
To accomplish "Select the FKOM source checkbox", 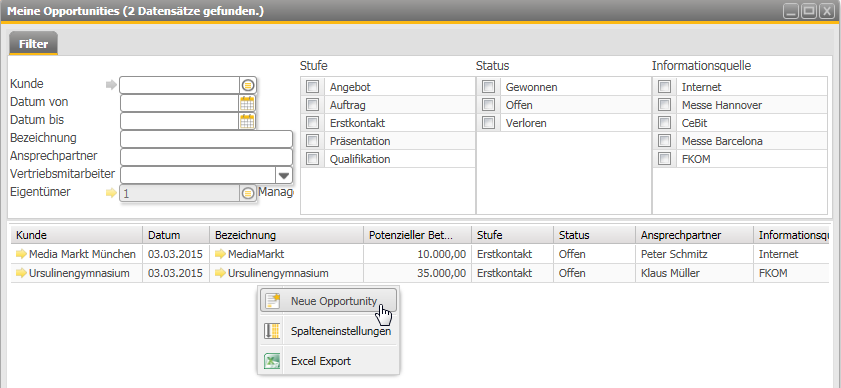I will (665, 159).
